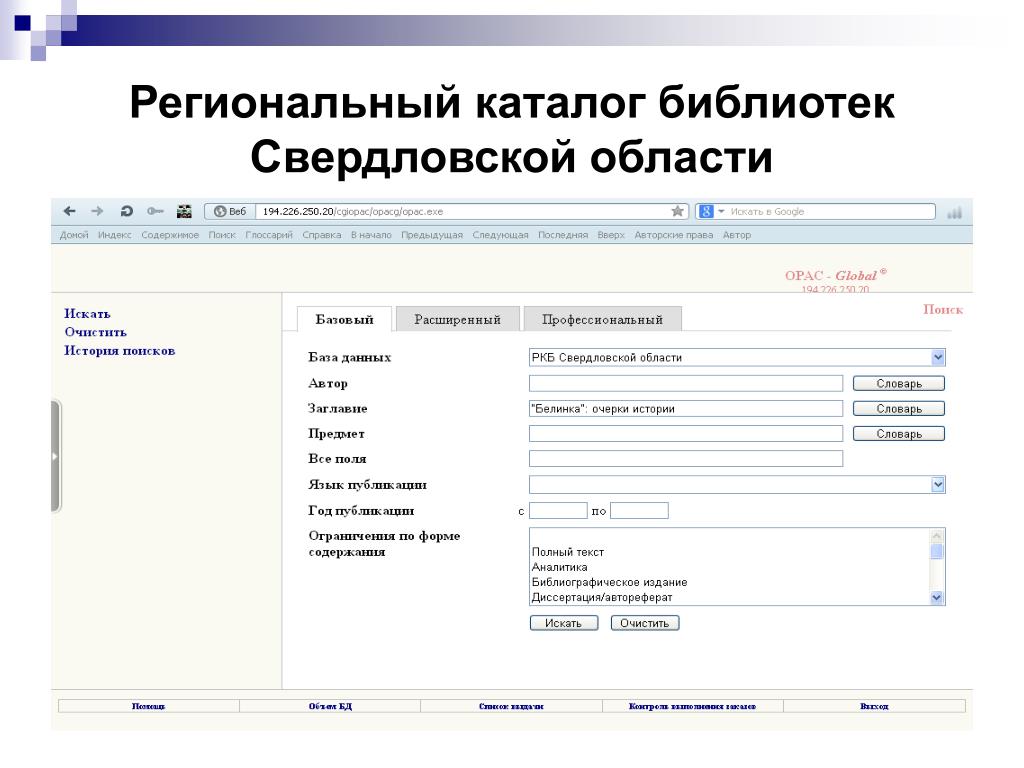Click the image toggle icon in toolbar
The height and width of the screenshot is (768, 1024).
coord(184,211)
